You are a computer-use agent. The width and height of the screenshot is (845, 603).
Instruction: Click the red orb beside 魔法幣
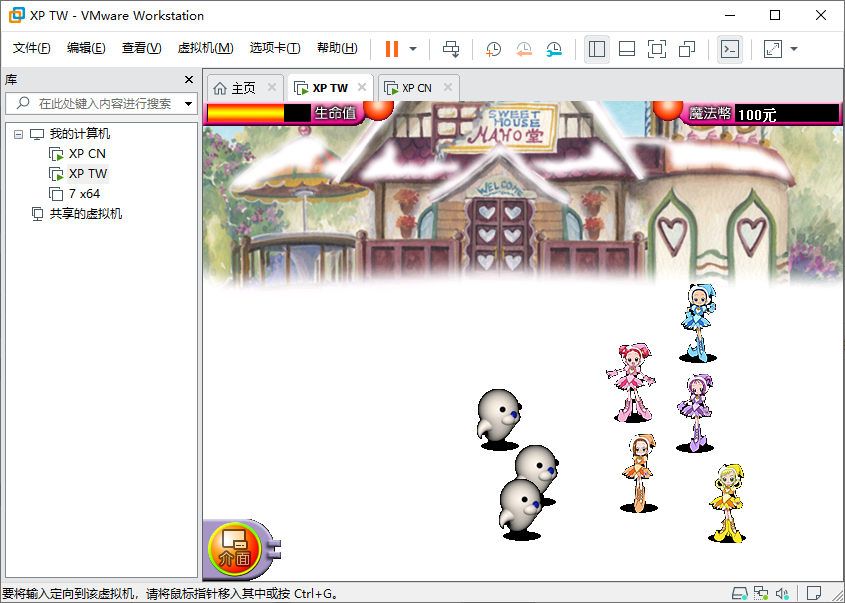[668, 109]
